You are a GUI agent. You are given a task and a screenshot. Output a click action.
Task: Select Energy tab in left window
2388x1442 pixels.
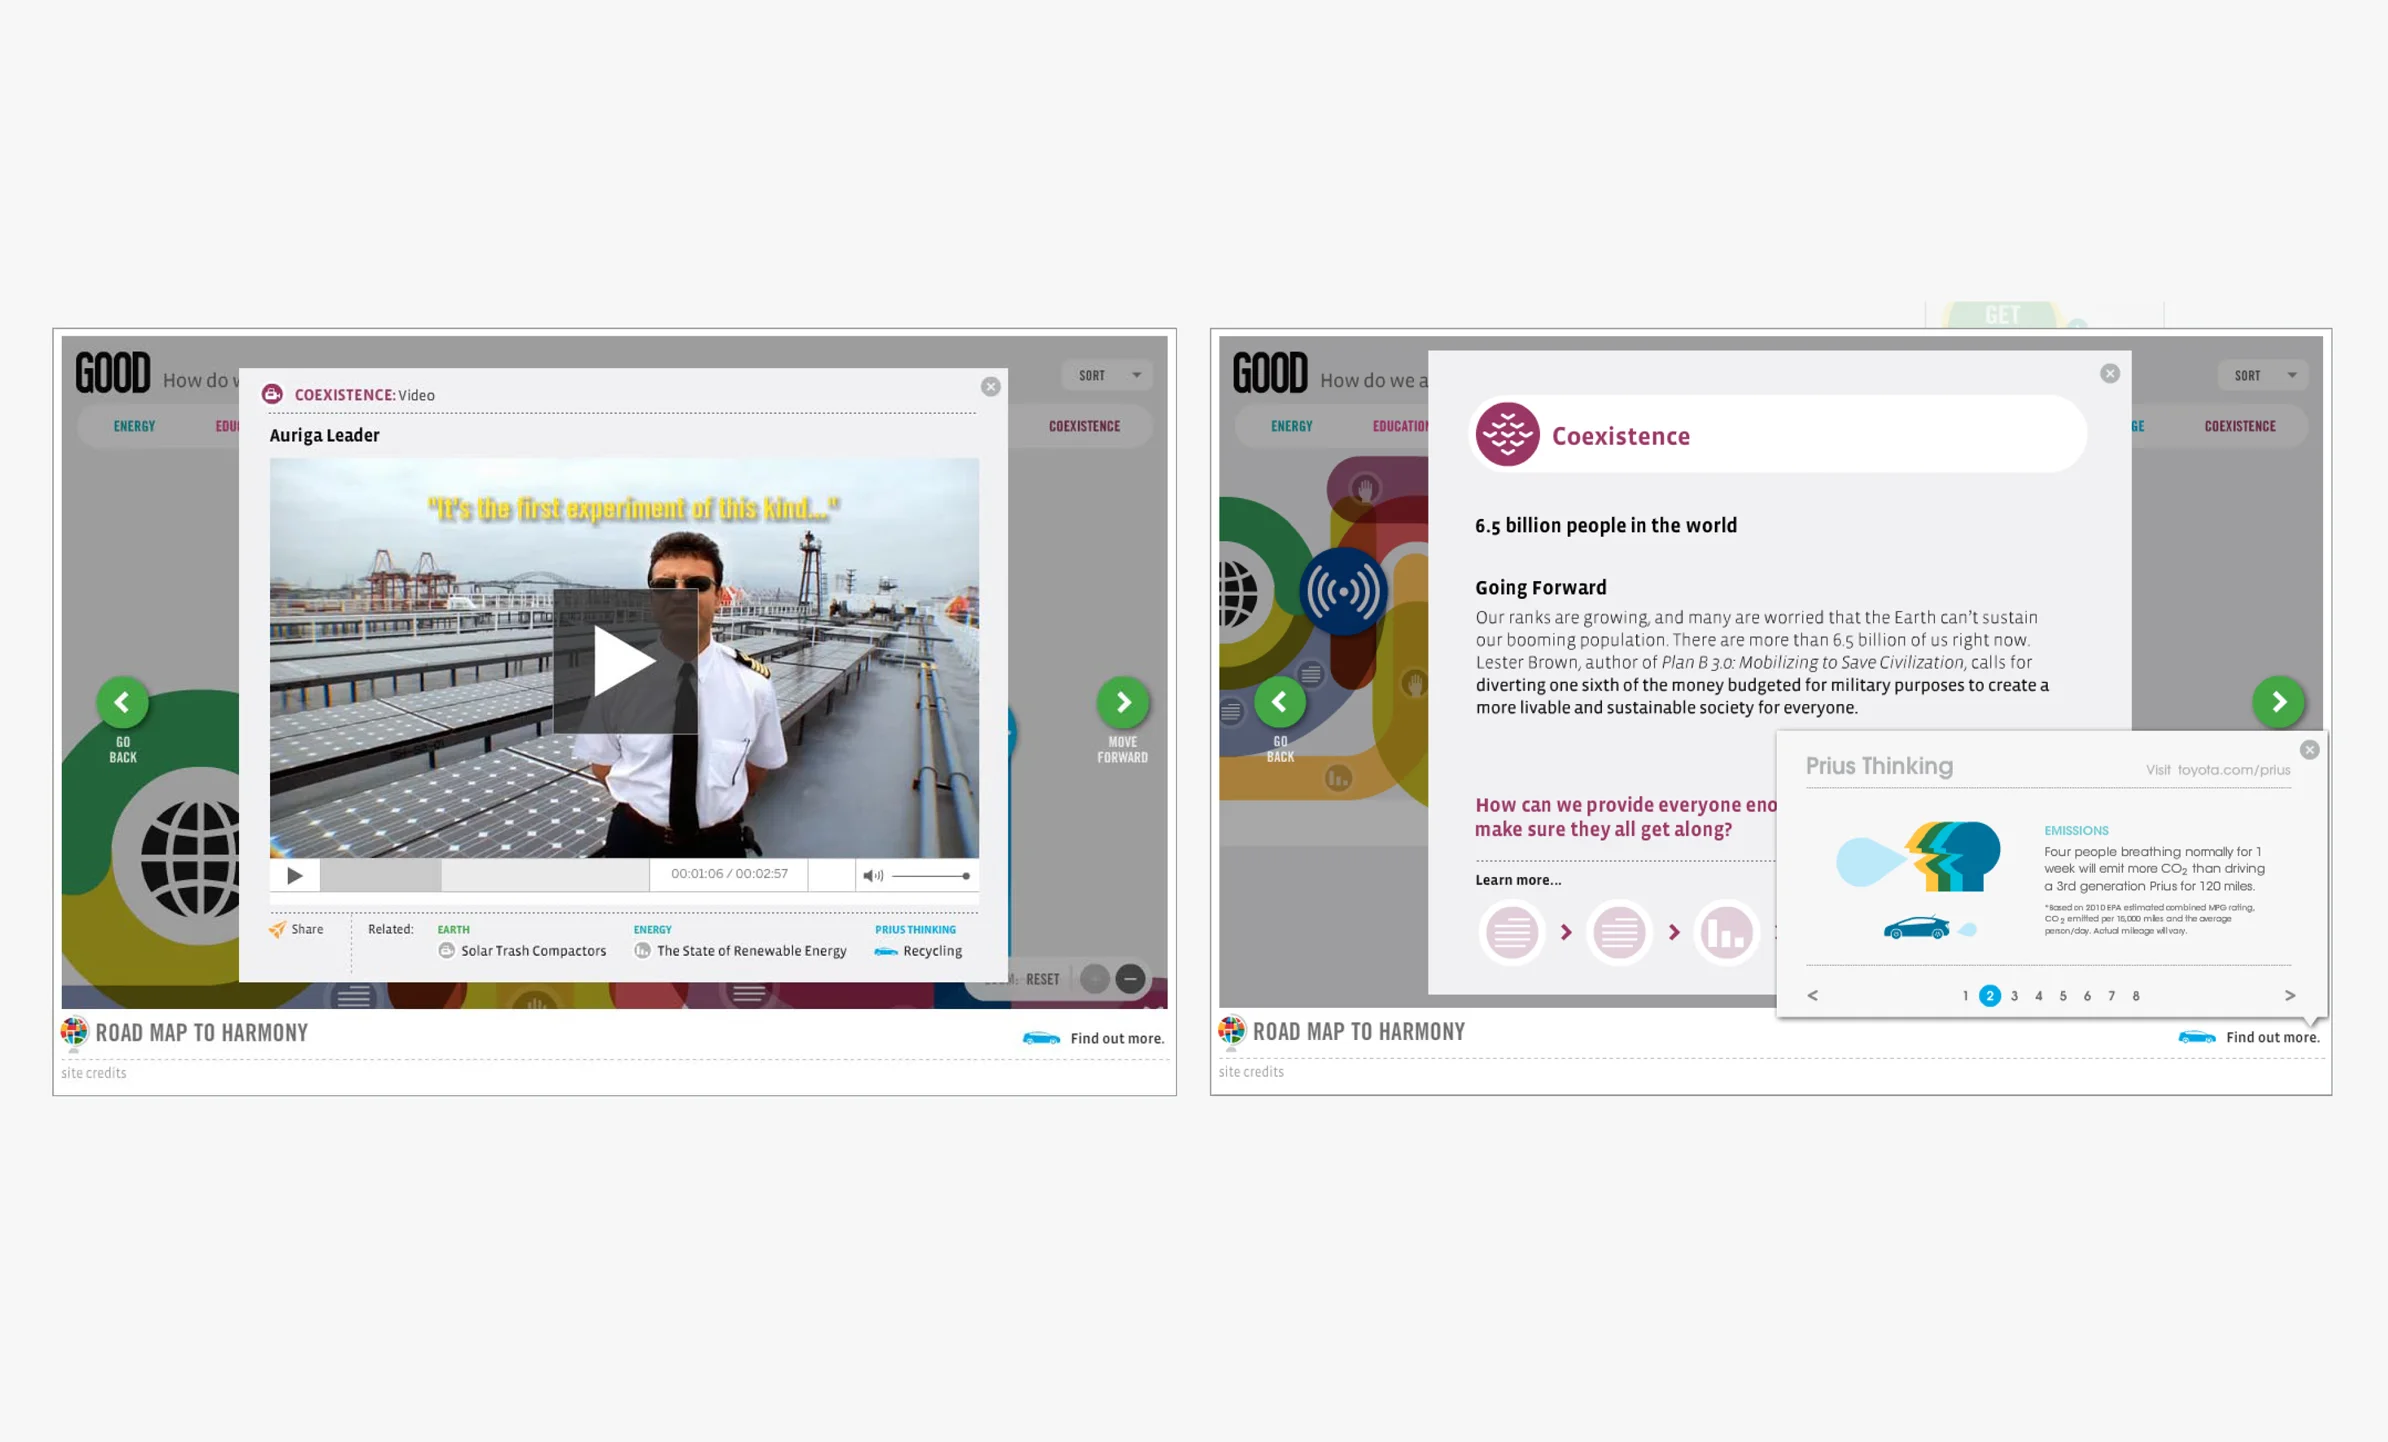click(134, 426)
